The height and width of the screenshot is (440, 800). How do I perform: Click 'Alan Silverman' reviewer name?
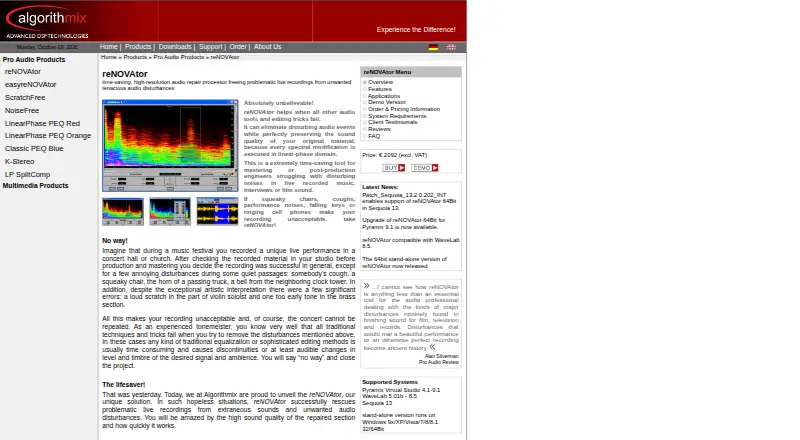tap(442, 356)
